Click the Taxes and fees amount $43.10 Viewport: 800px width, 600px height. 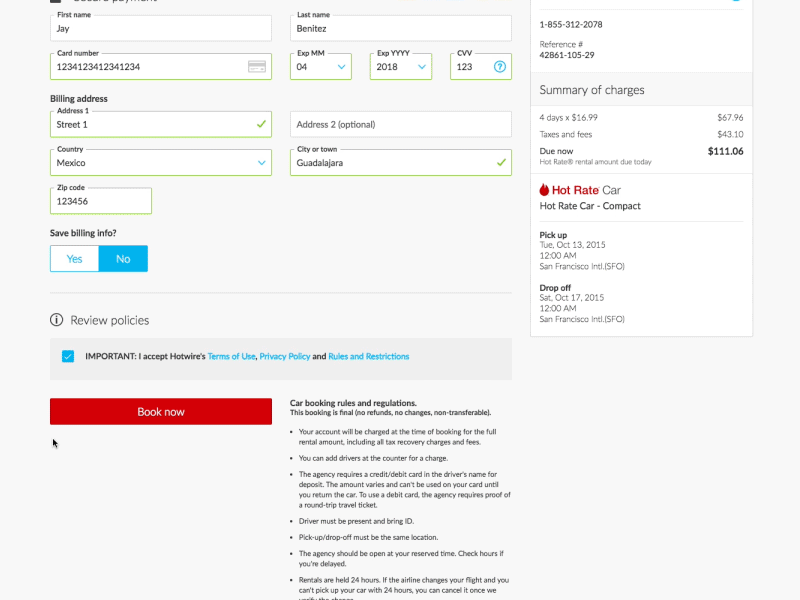pos(730,134)
